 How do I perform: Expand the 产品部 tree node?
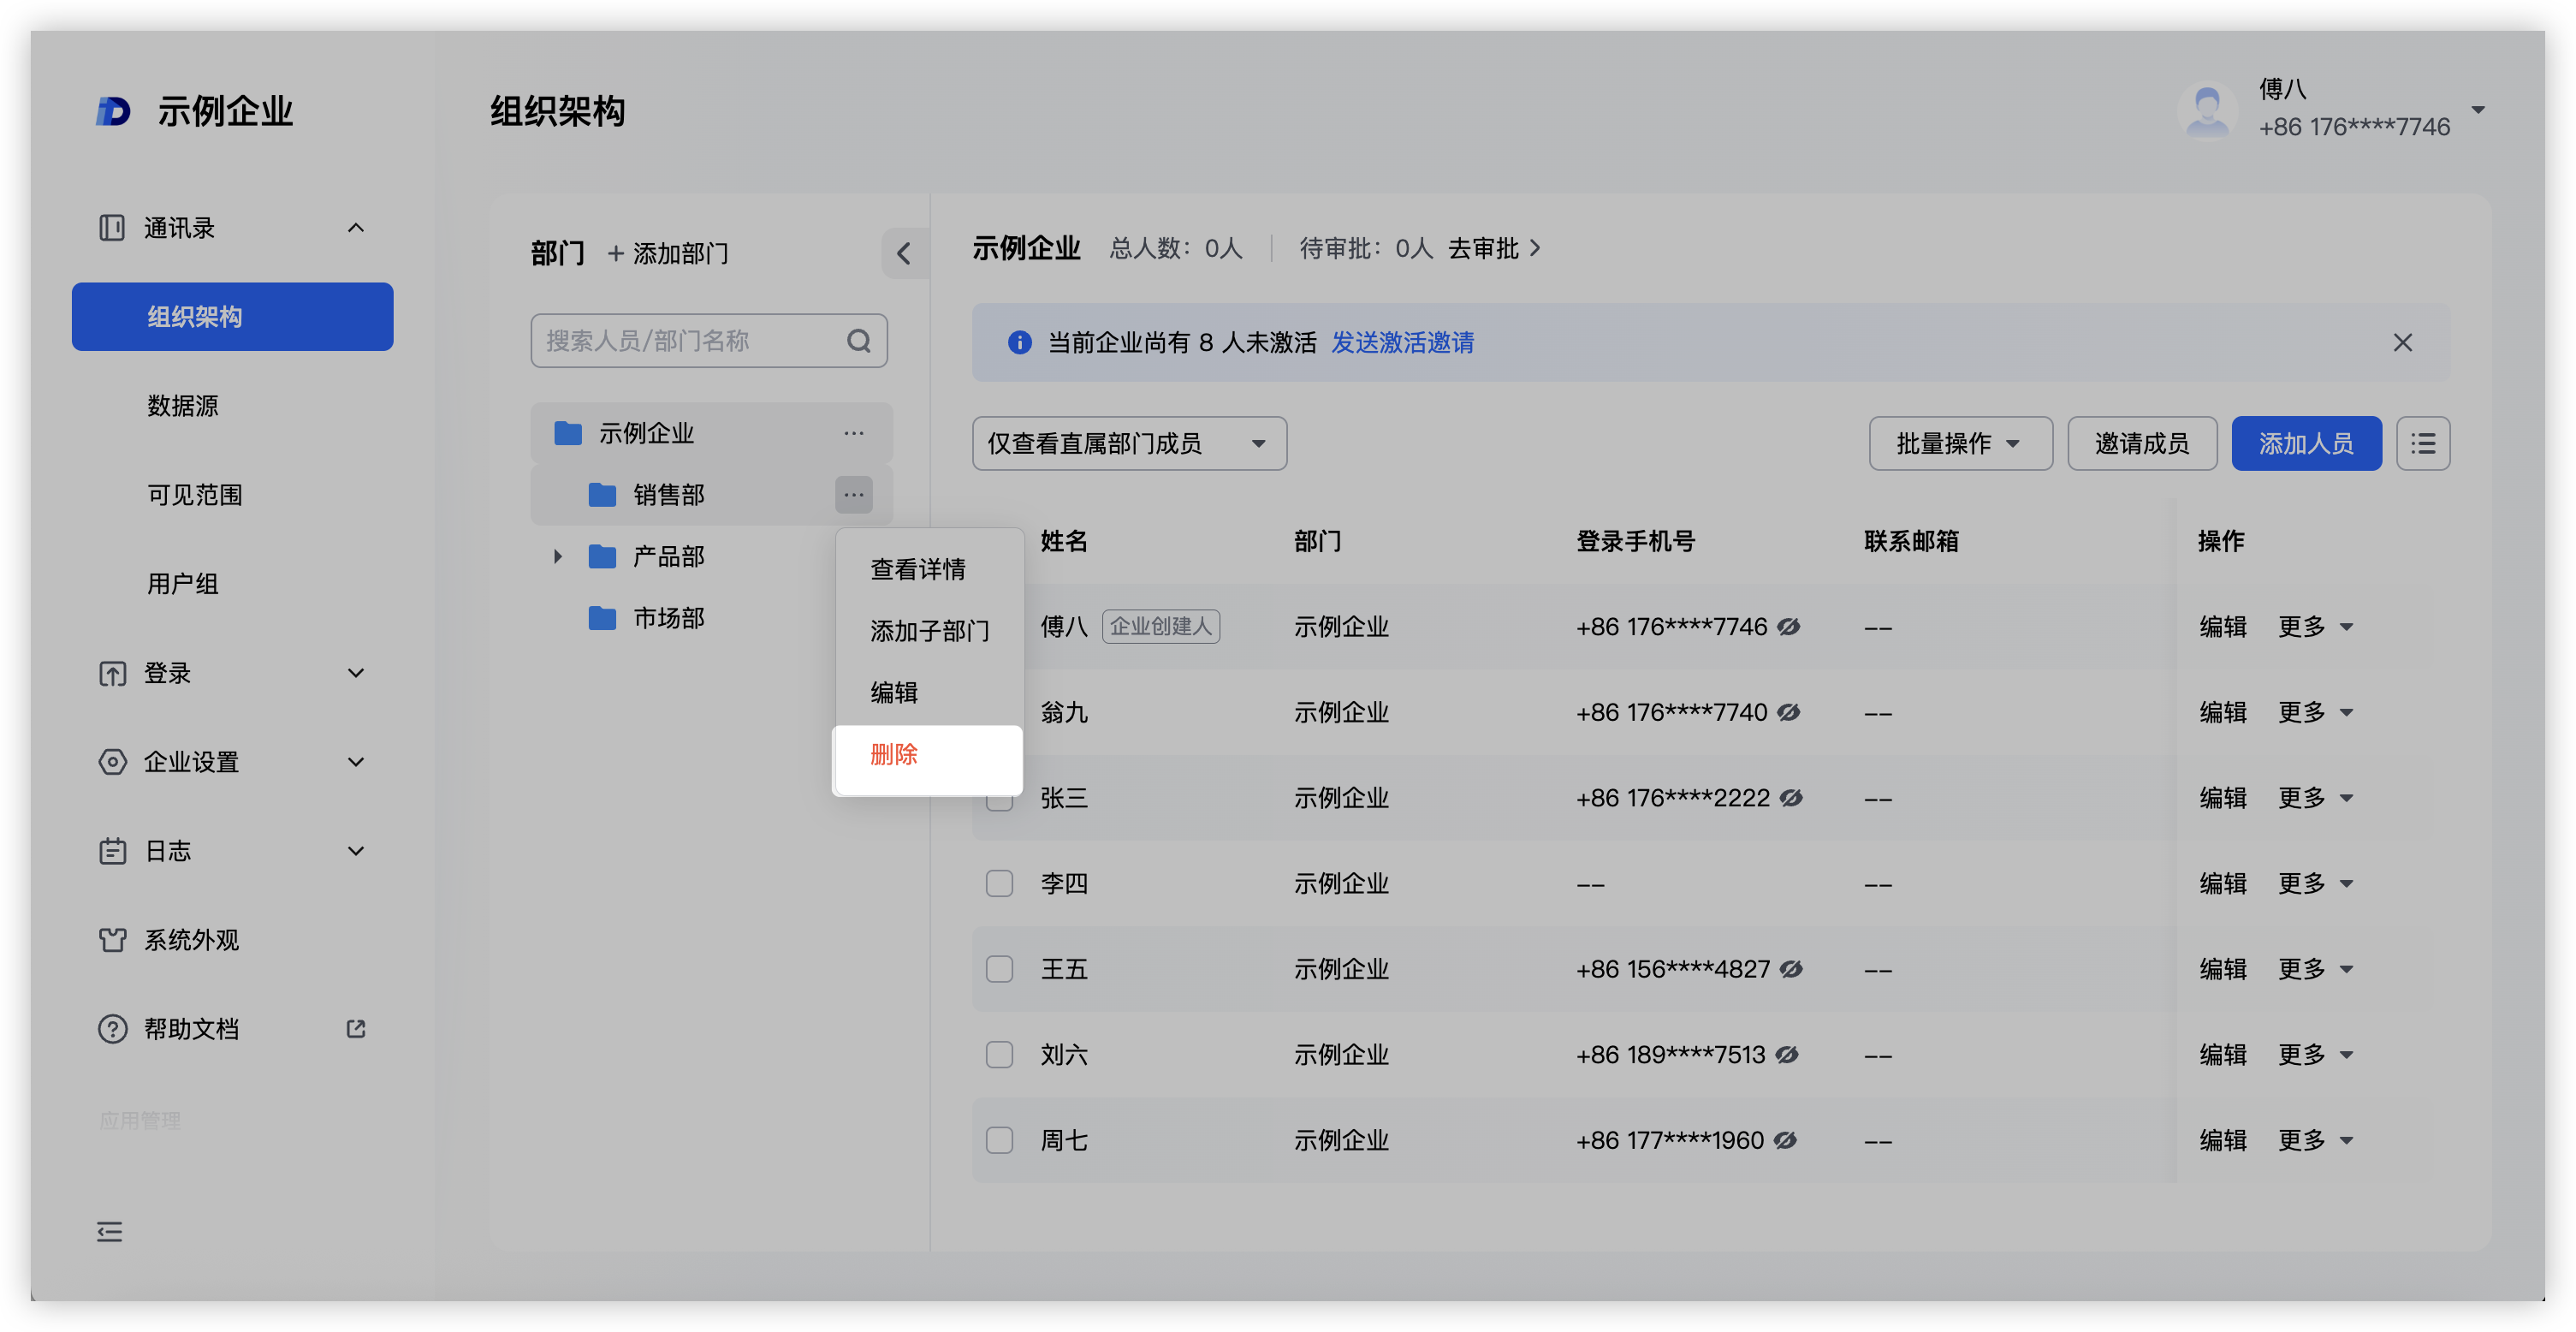(x=558, y=556)
